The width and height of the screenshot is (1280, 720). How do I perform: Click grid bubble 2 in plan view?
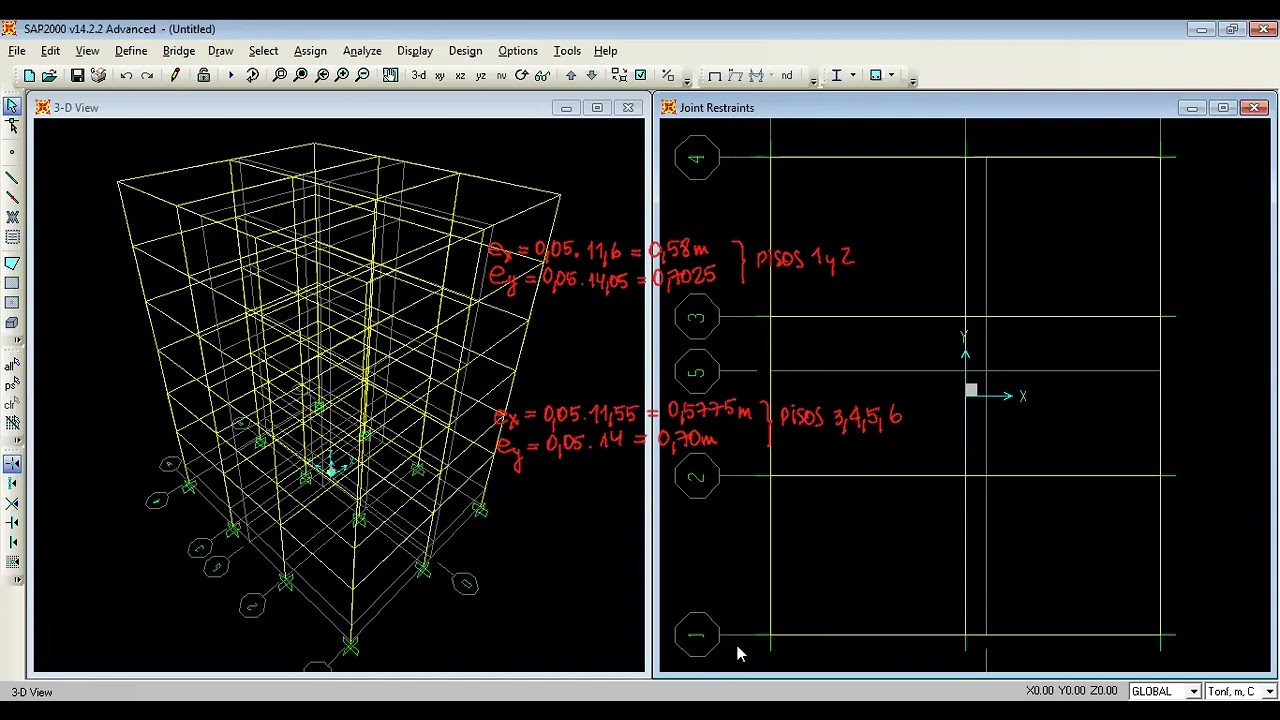(x=697, y=477)
